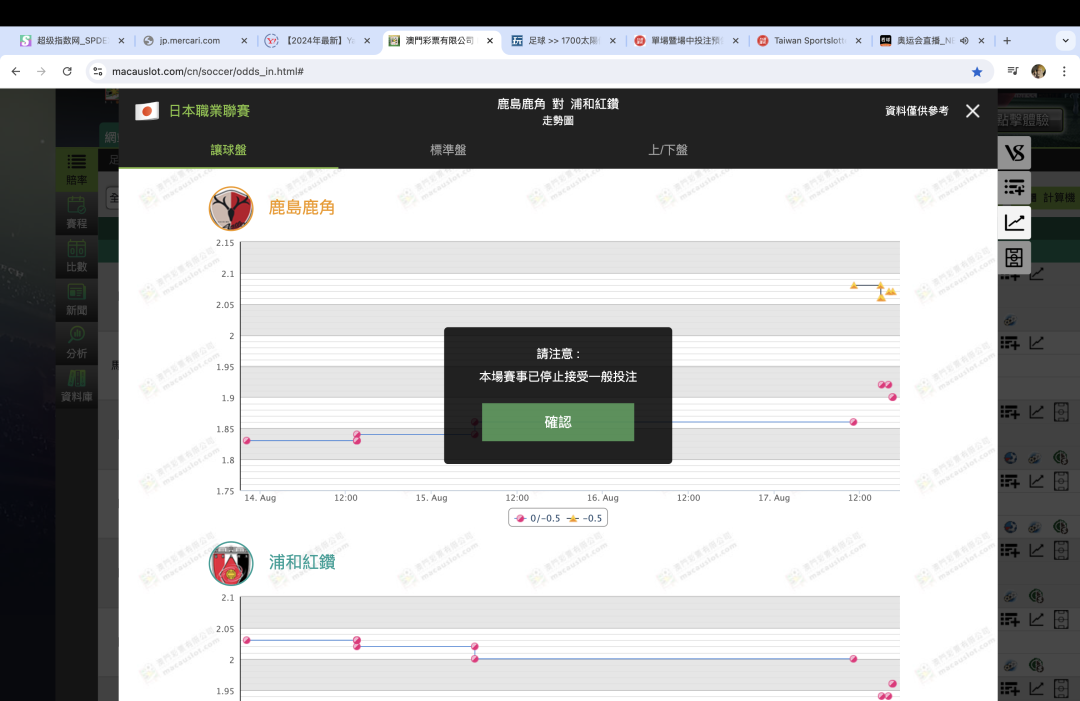Screen dimensions: 1080x701
Task: Open 賠率 in the left sidebar
Action: pos(76,169)
